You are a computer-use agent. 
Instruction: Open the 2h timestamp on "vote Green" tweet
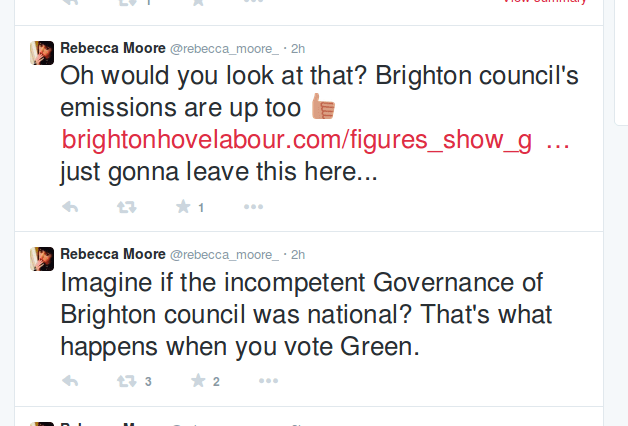(298, 254)
